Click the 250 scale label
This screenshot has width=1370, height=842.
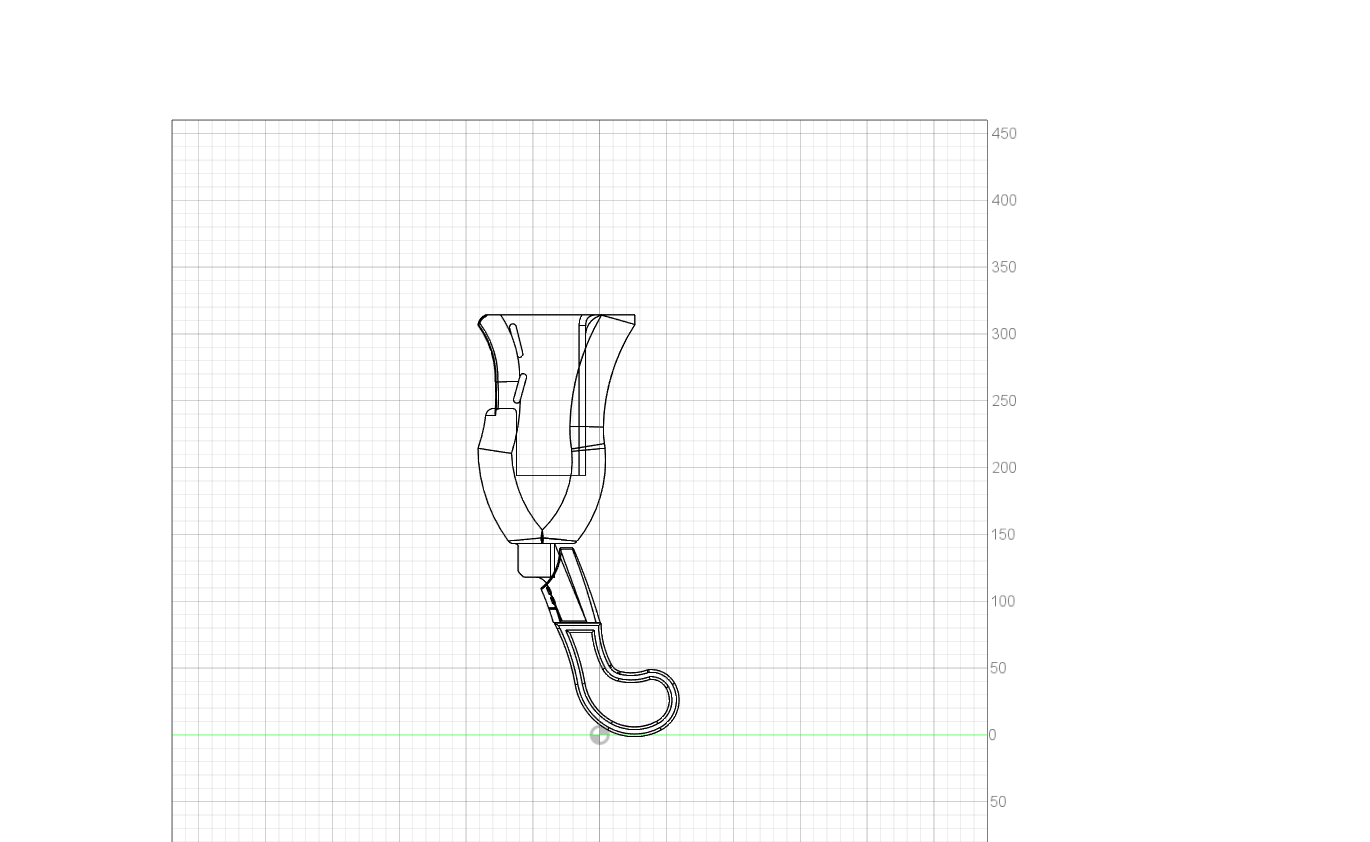pos(1004,401)
